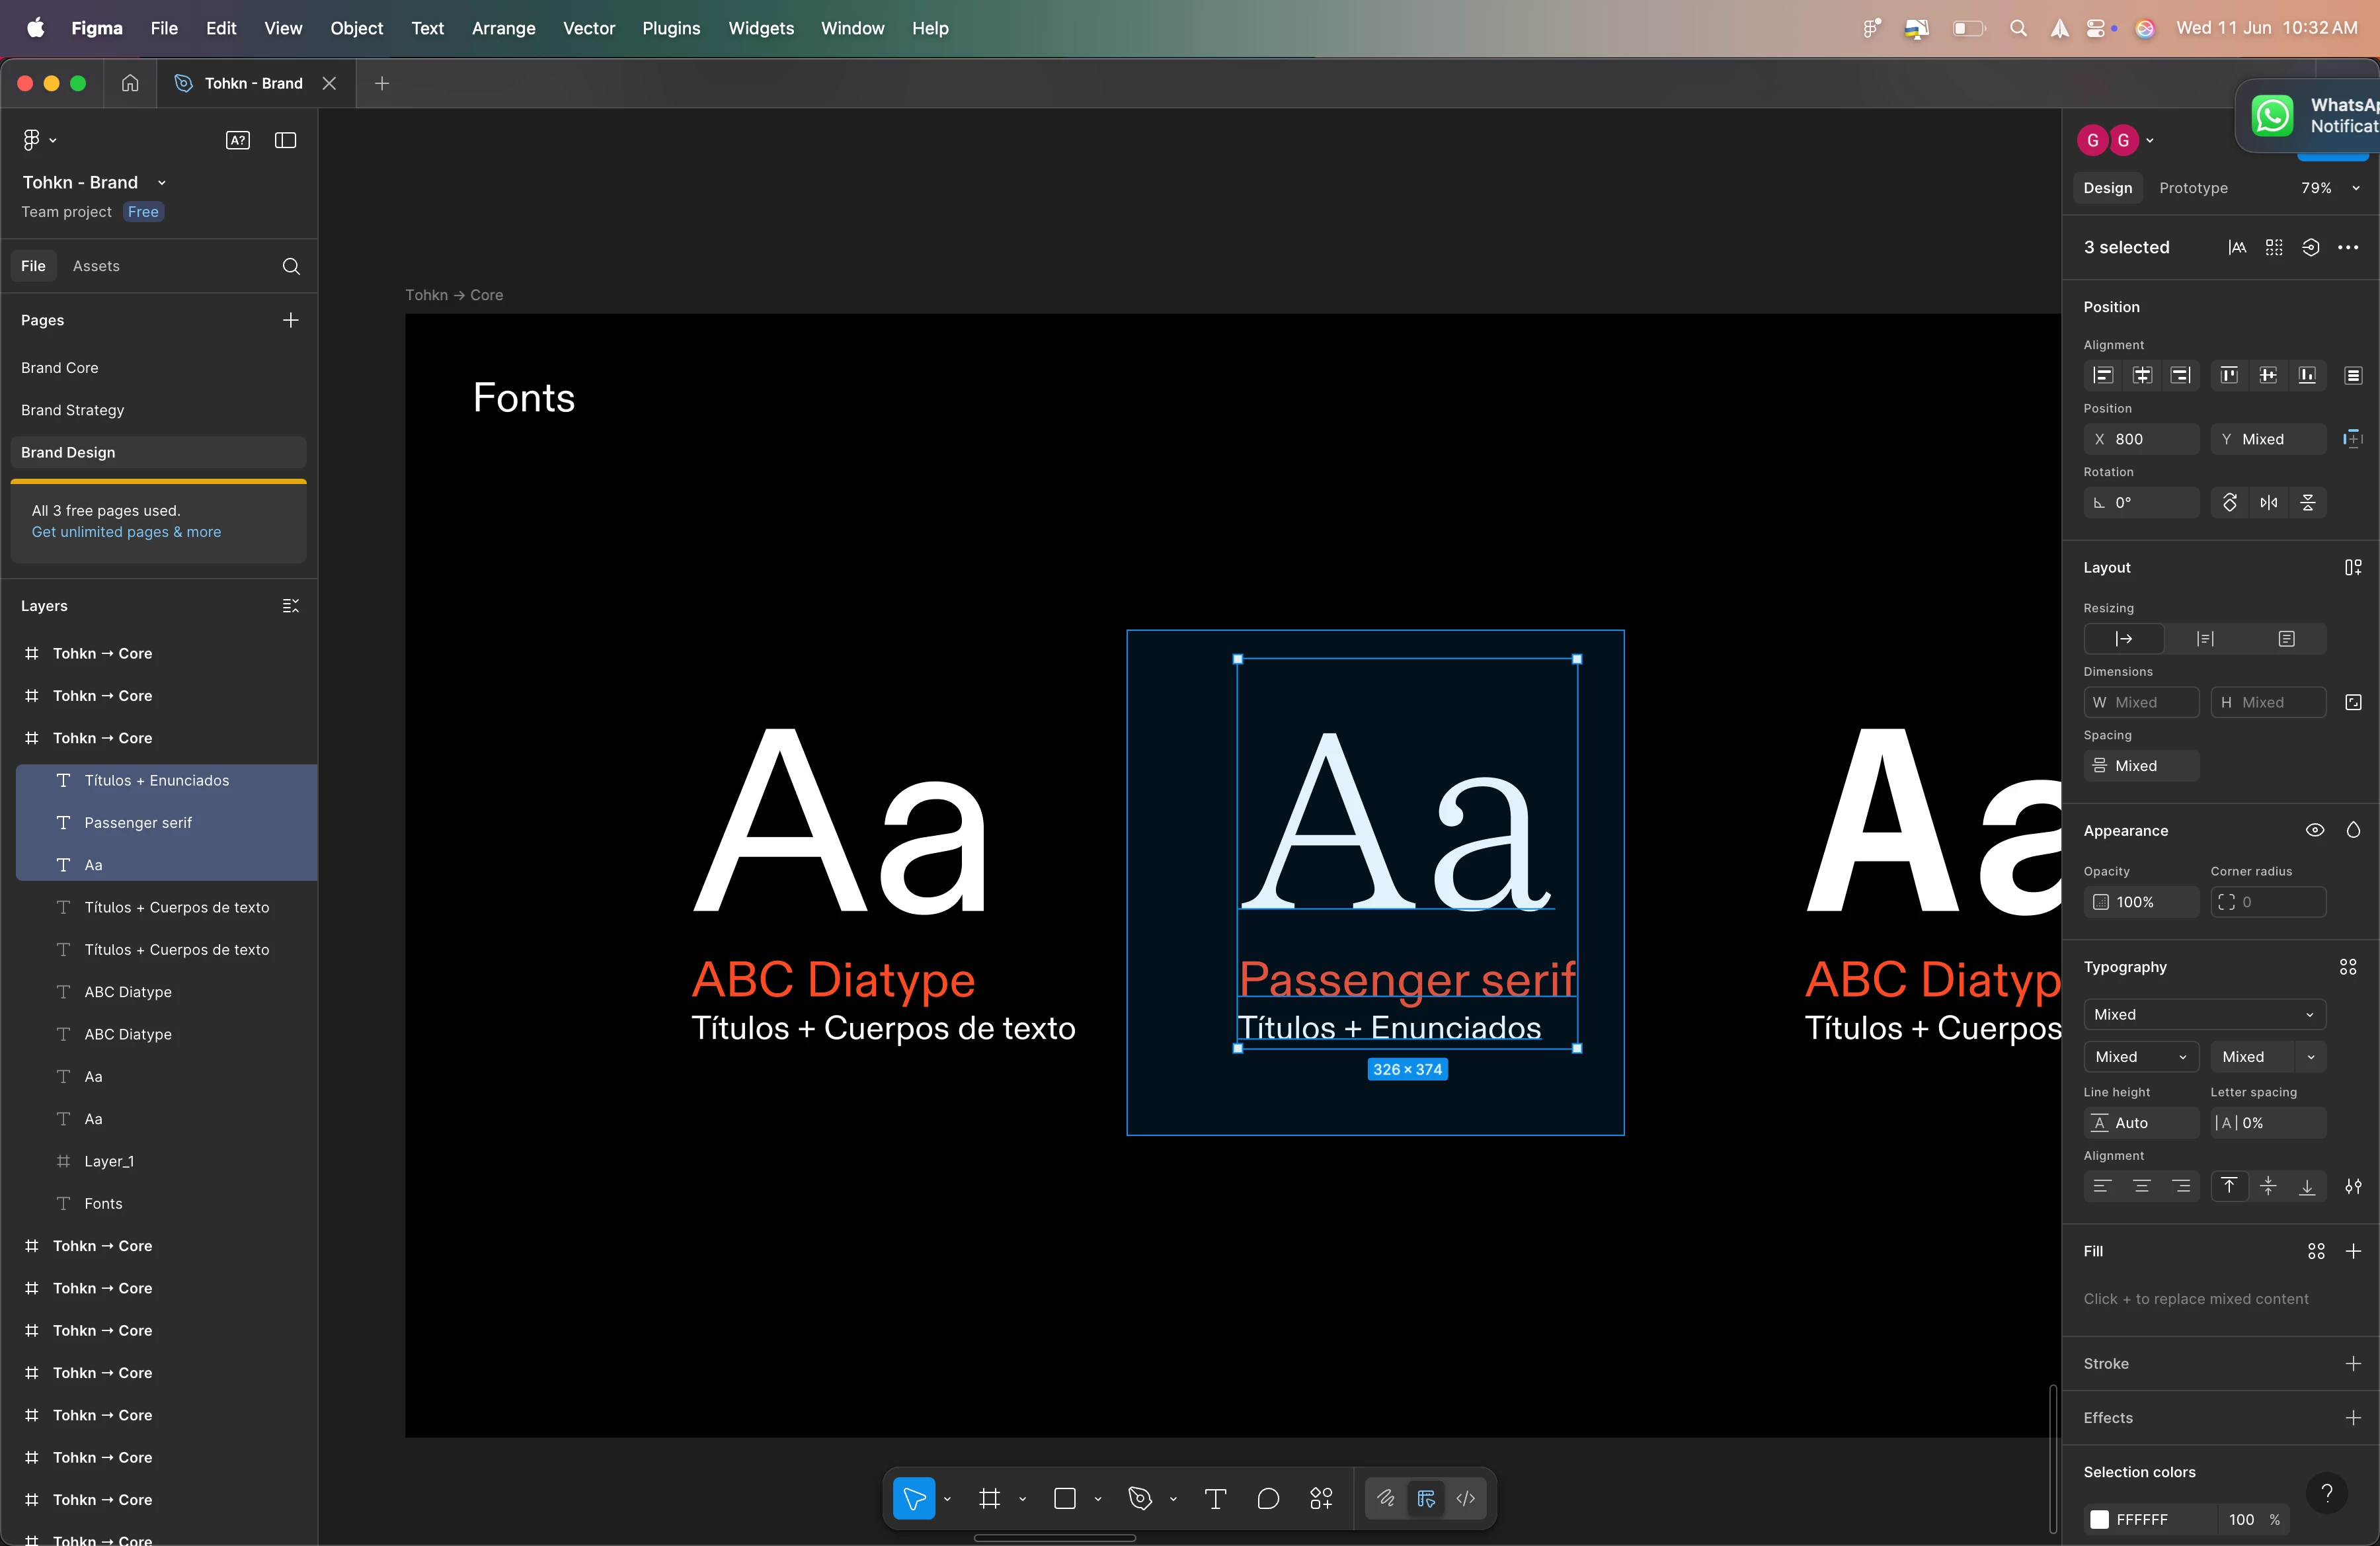Switch to Dev Mode in bottom toolbar
The image size is (2380, 1546).
[1466, 1498]
